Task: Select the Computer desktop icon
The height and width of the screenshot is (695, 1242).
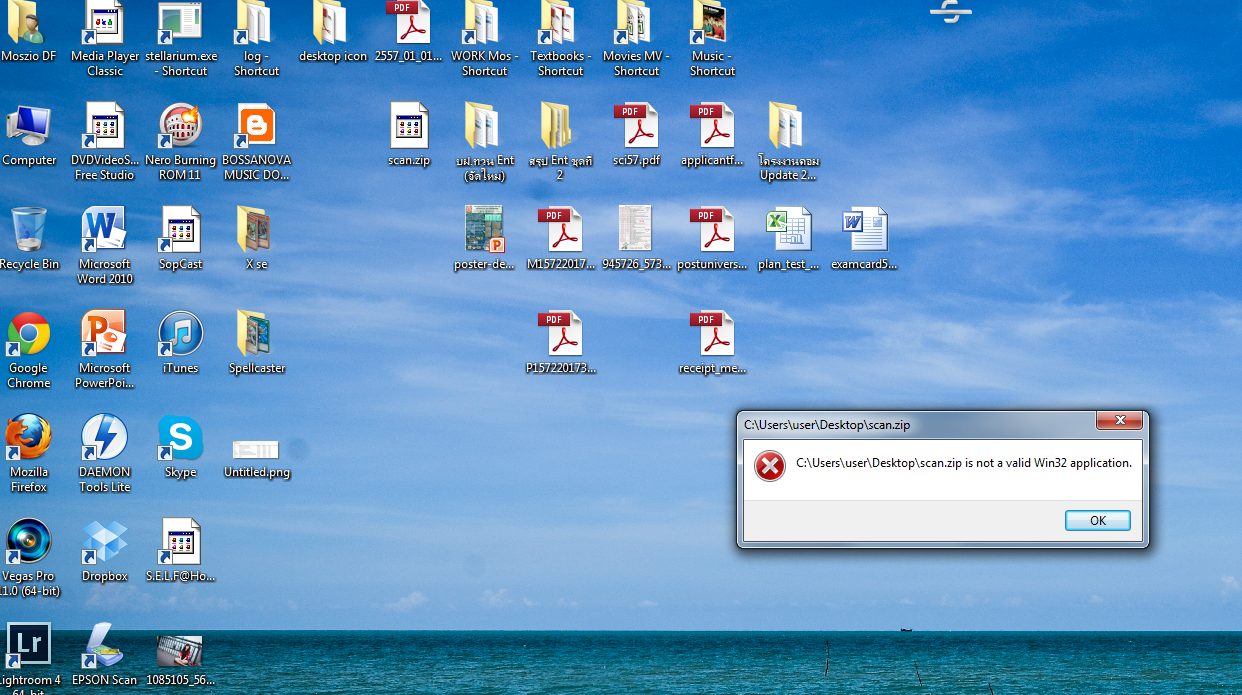Action: tap(29, 126)
